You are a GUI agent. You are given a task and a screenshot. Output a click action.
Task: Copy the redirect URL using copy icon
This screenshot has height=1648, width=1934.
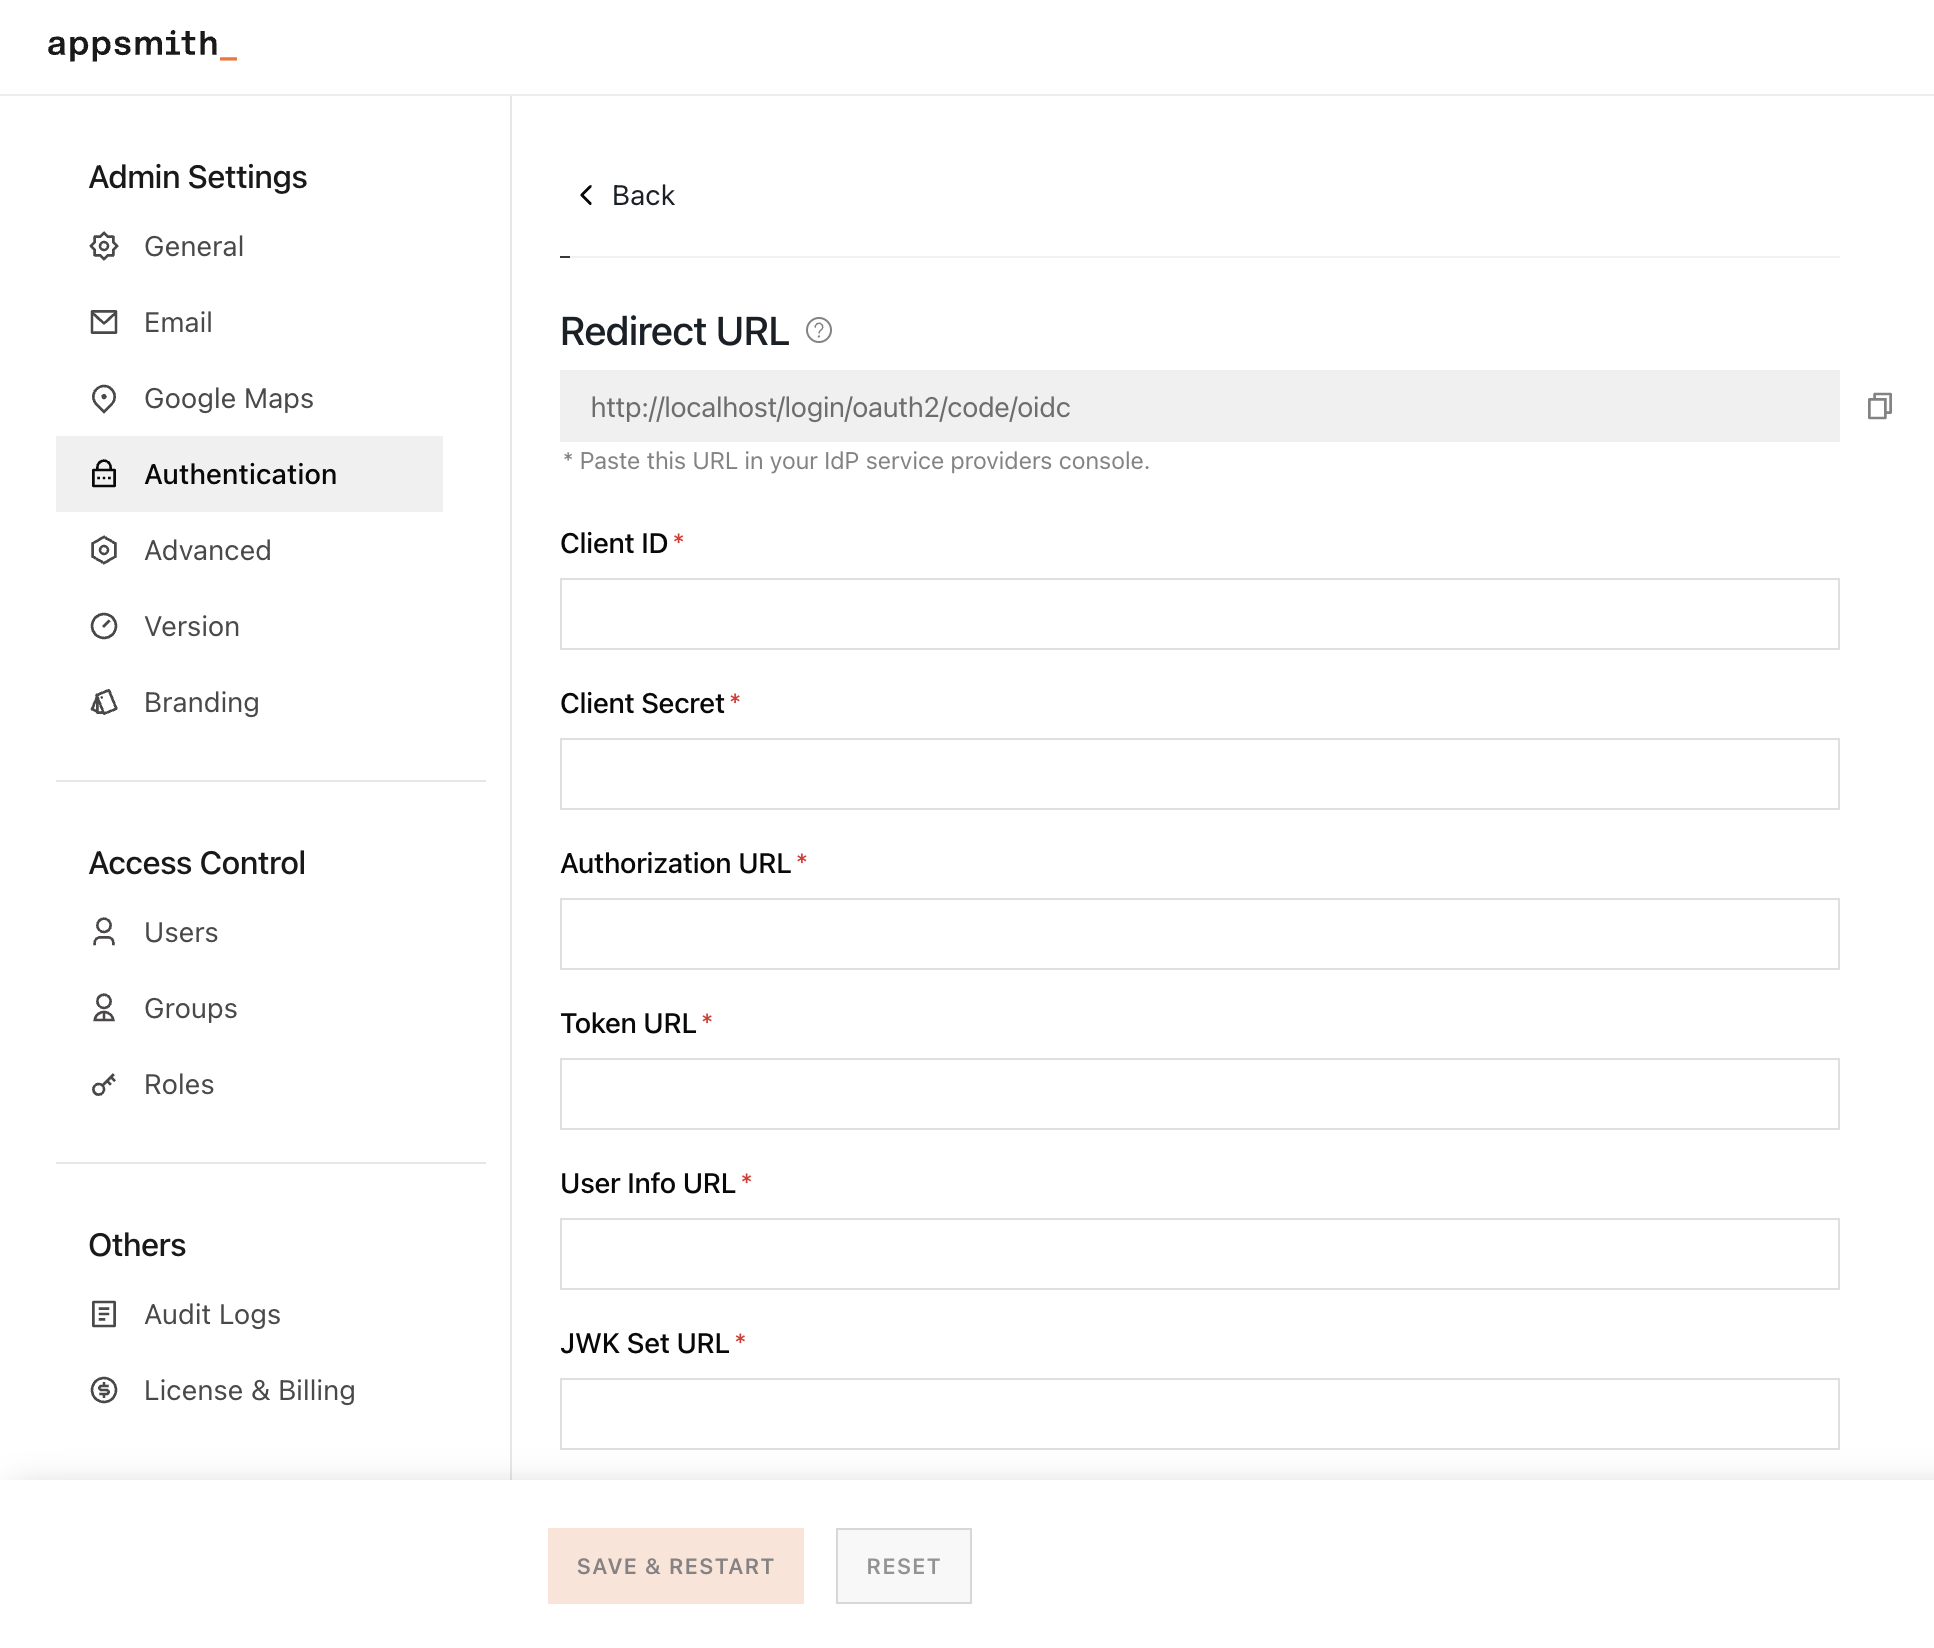point(1881,407)
